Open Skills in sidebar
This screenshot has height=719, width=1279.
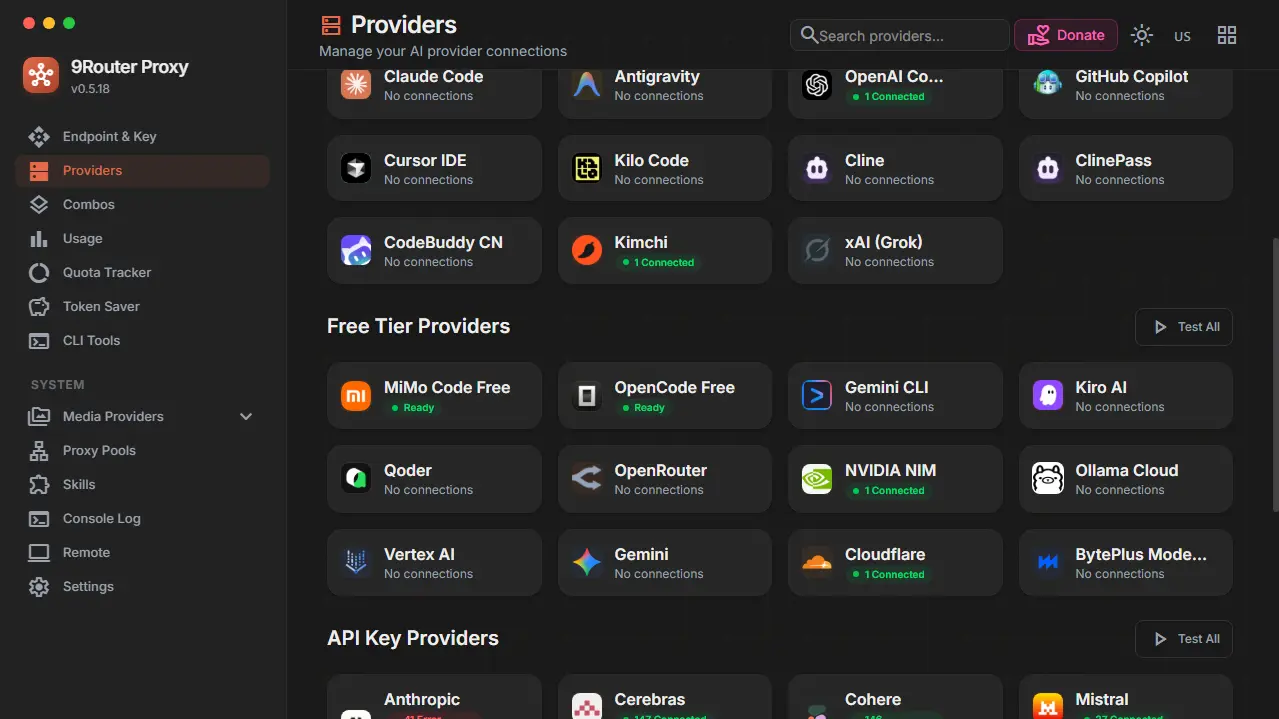tap(142, 484)
